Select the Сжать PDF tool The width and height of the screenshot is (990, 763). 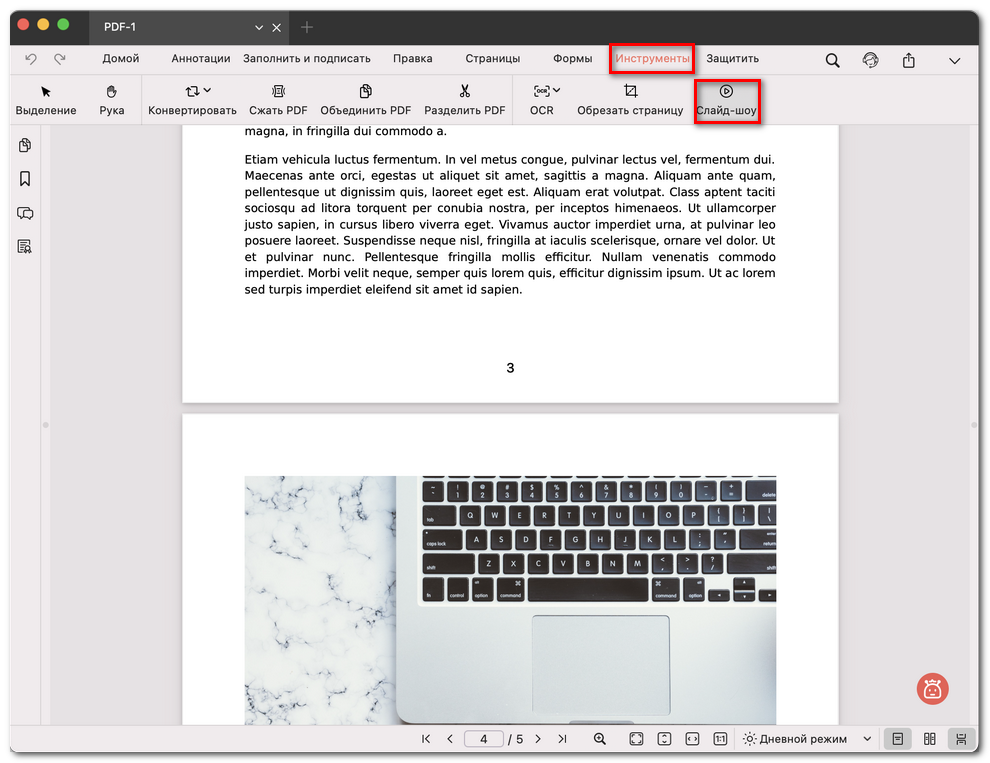[278, 100]
